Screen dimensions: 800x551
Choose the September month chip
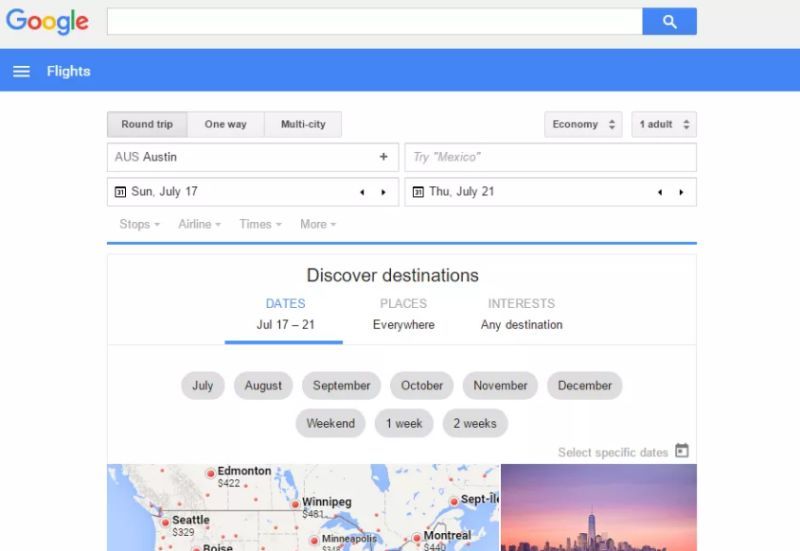click(341, 386)
